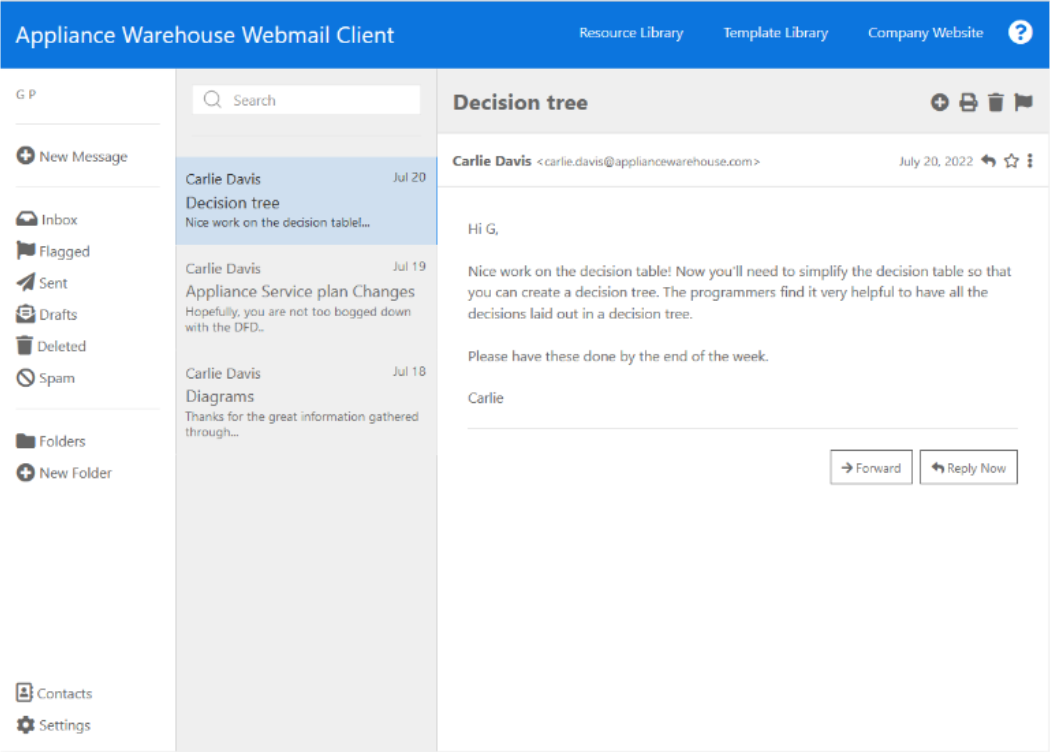Click "Hopefully, you are not too bogged down" preview

coord(298,311)
